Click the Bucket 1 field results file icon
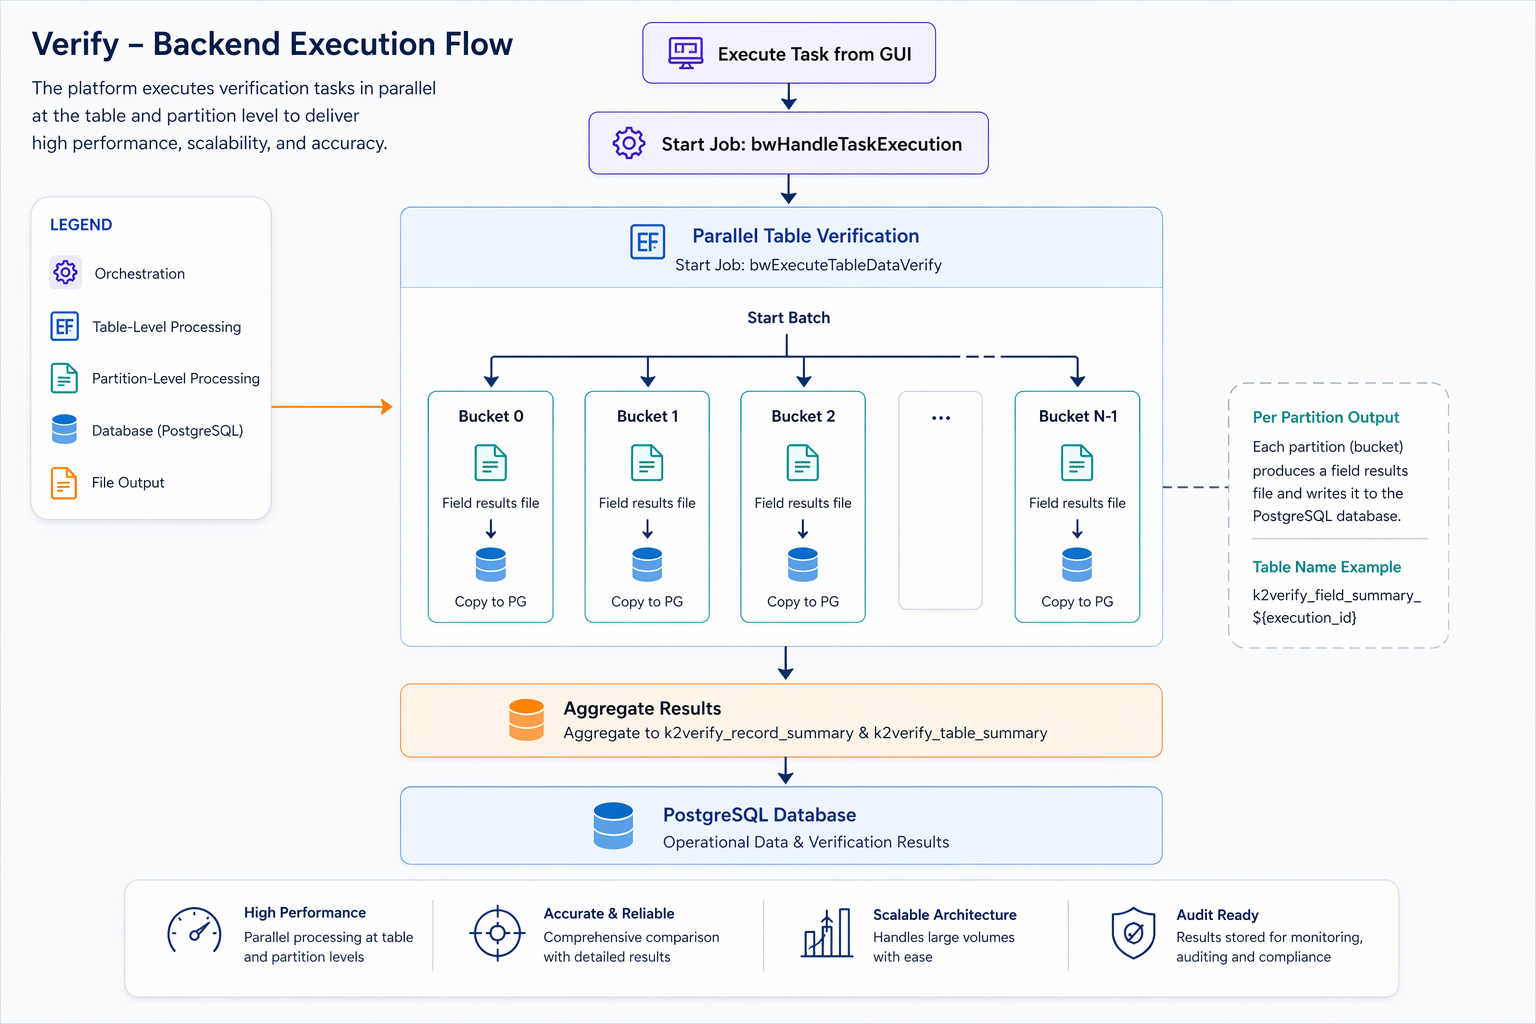 pyautogui.click(x=648, y=463)
